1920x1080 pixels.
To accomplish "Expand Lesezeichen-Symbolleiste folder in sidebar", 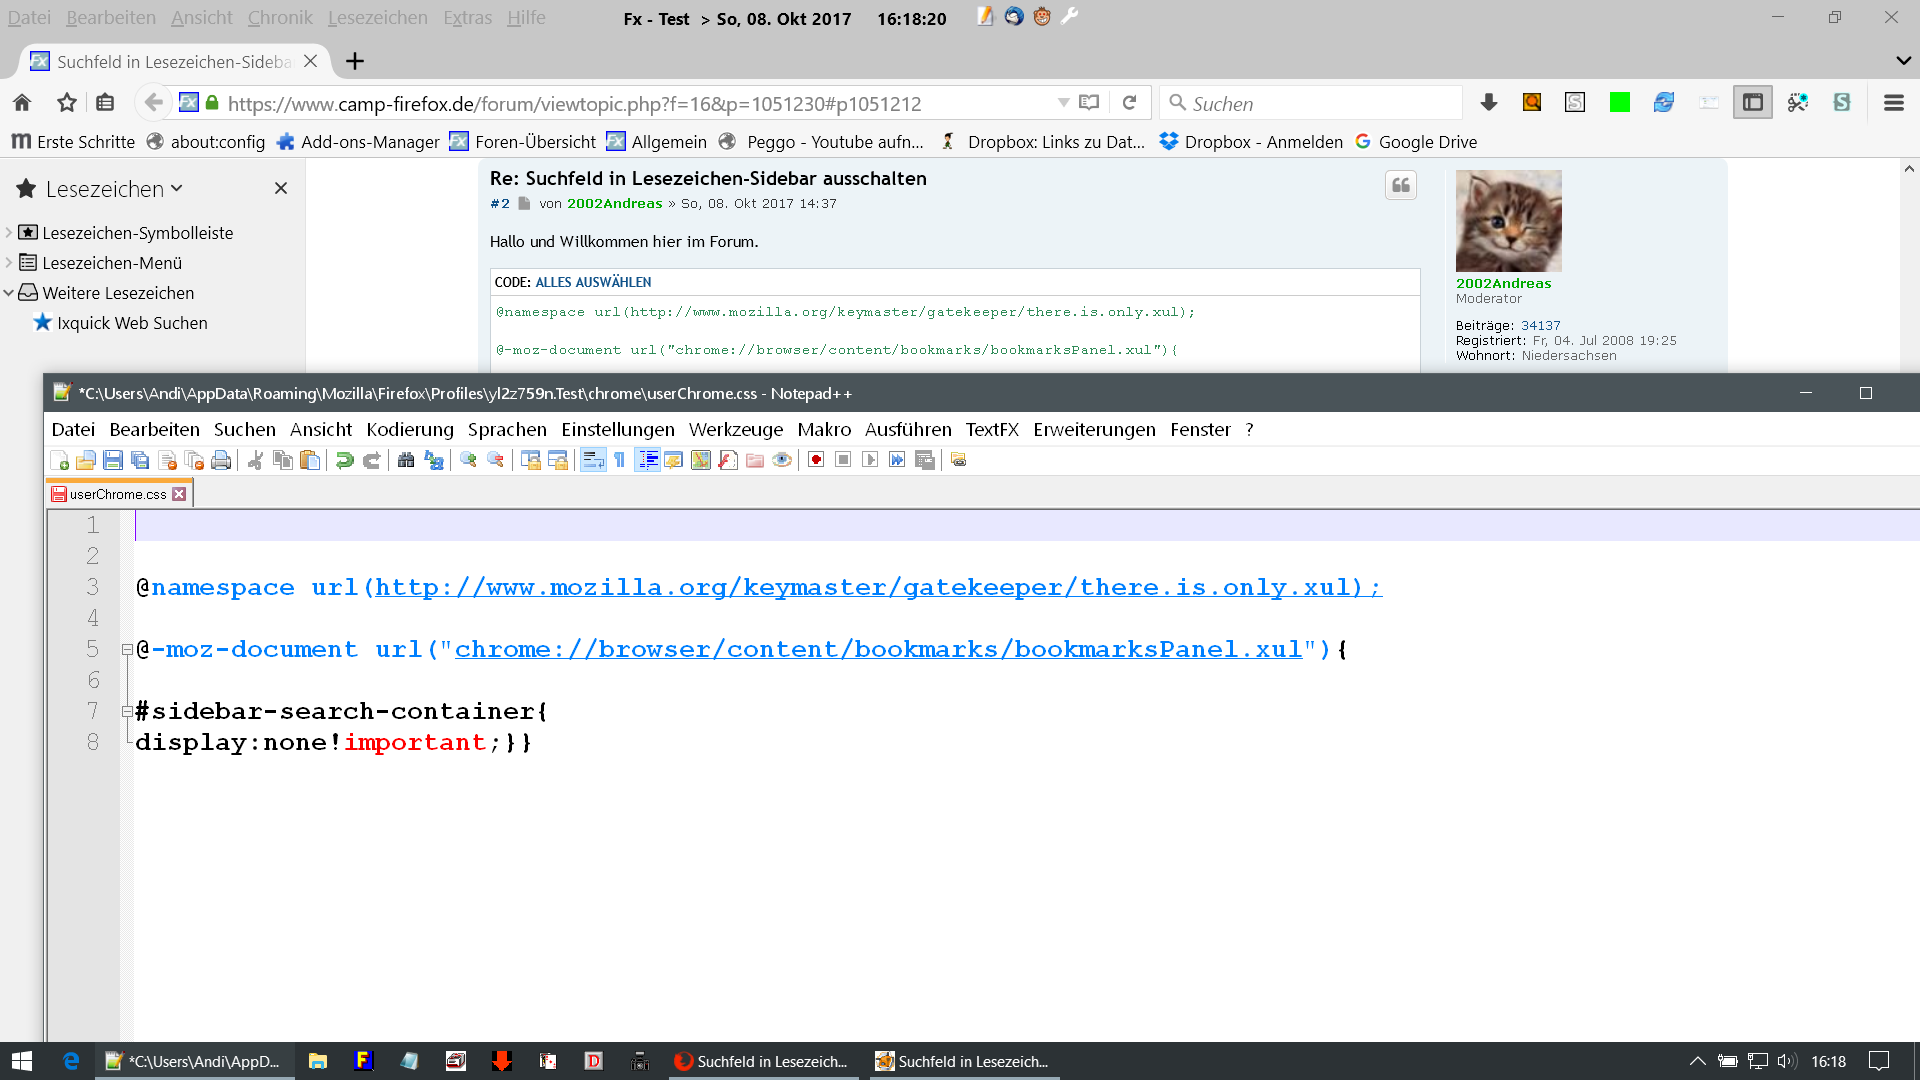I will coord(9,233).
